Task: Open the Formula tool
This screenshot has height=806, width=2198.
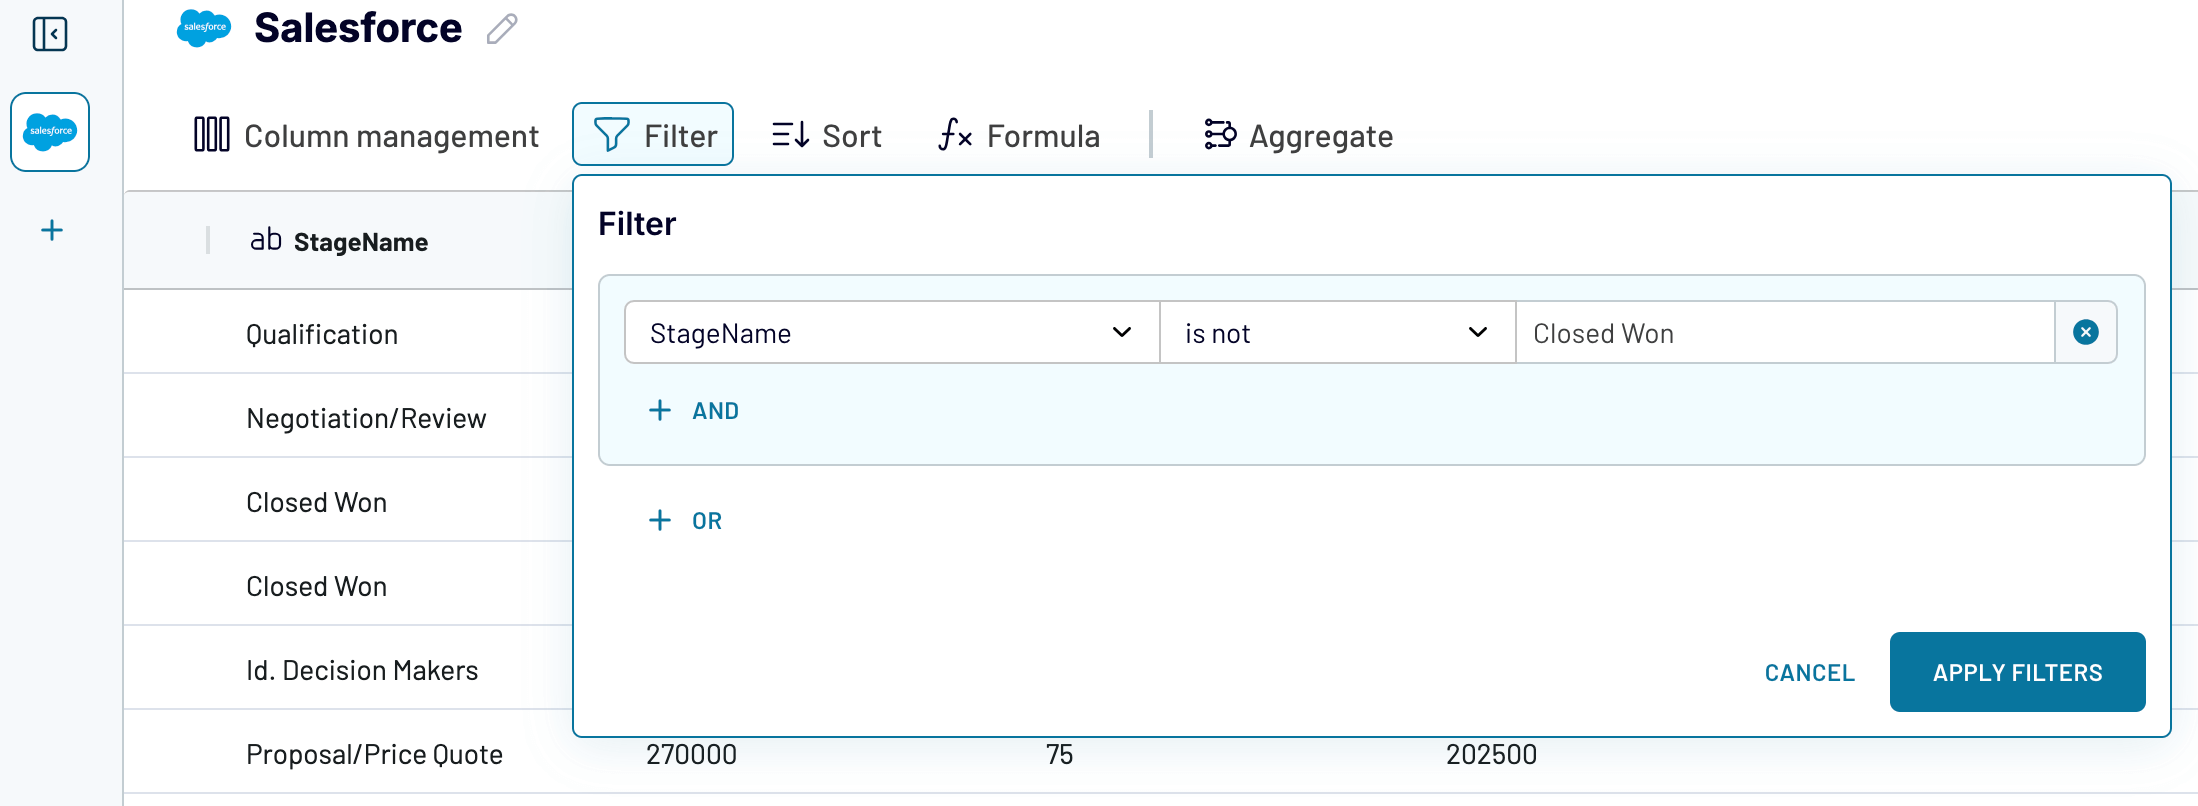Action: tap(1019, 135)
